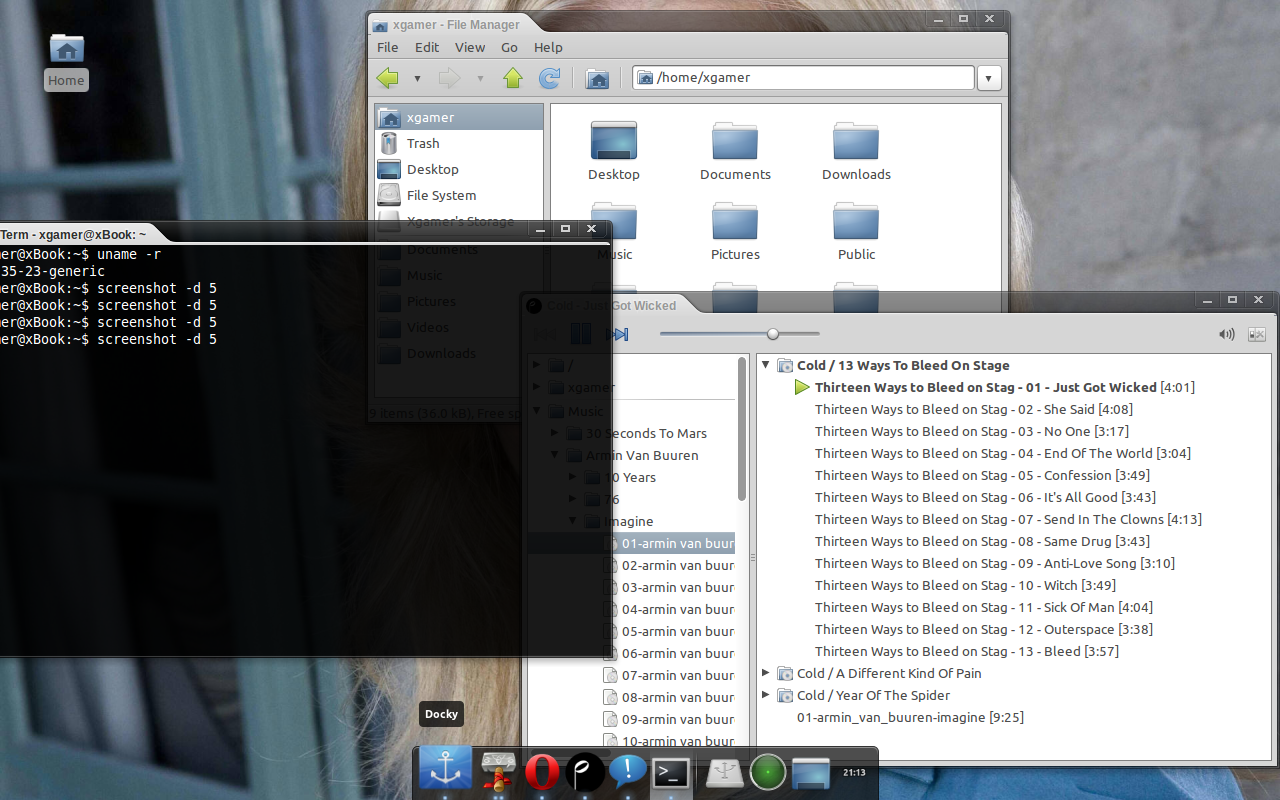
Task: Select track 11 - Sick Of Man
Action: tap(984, 607)
